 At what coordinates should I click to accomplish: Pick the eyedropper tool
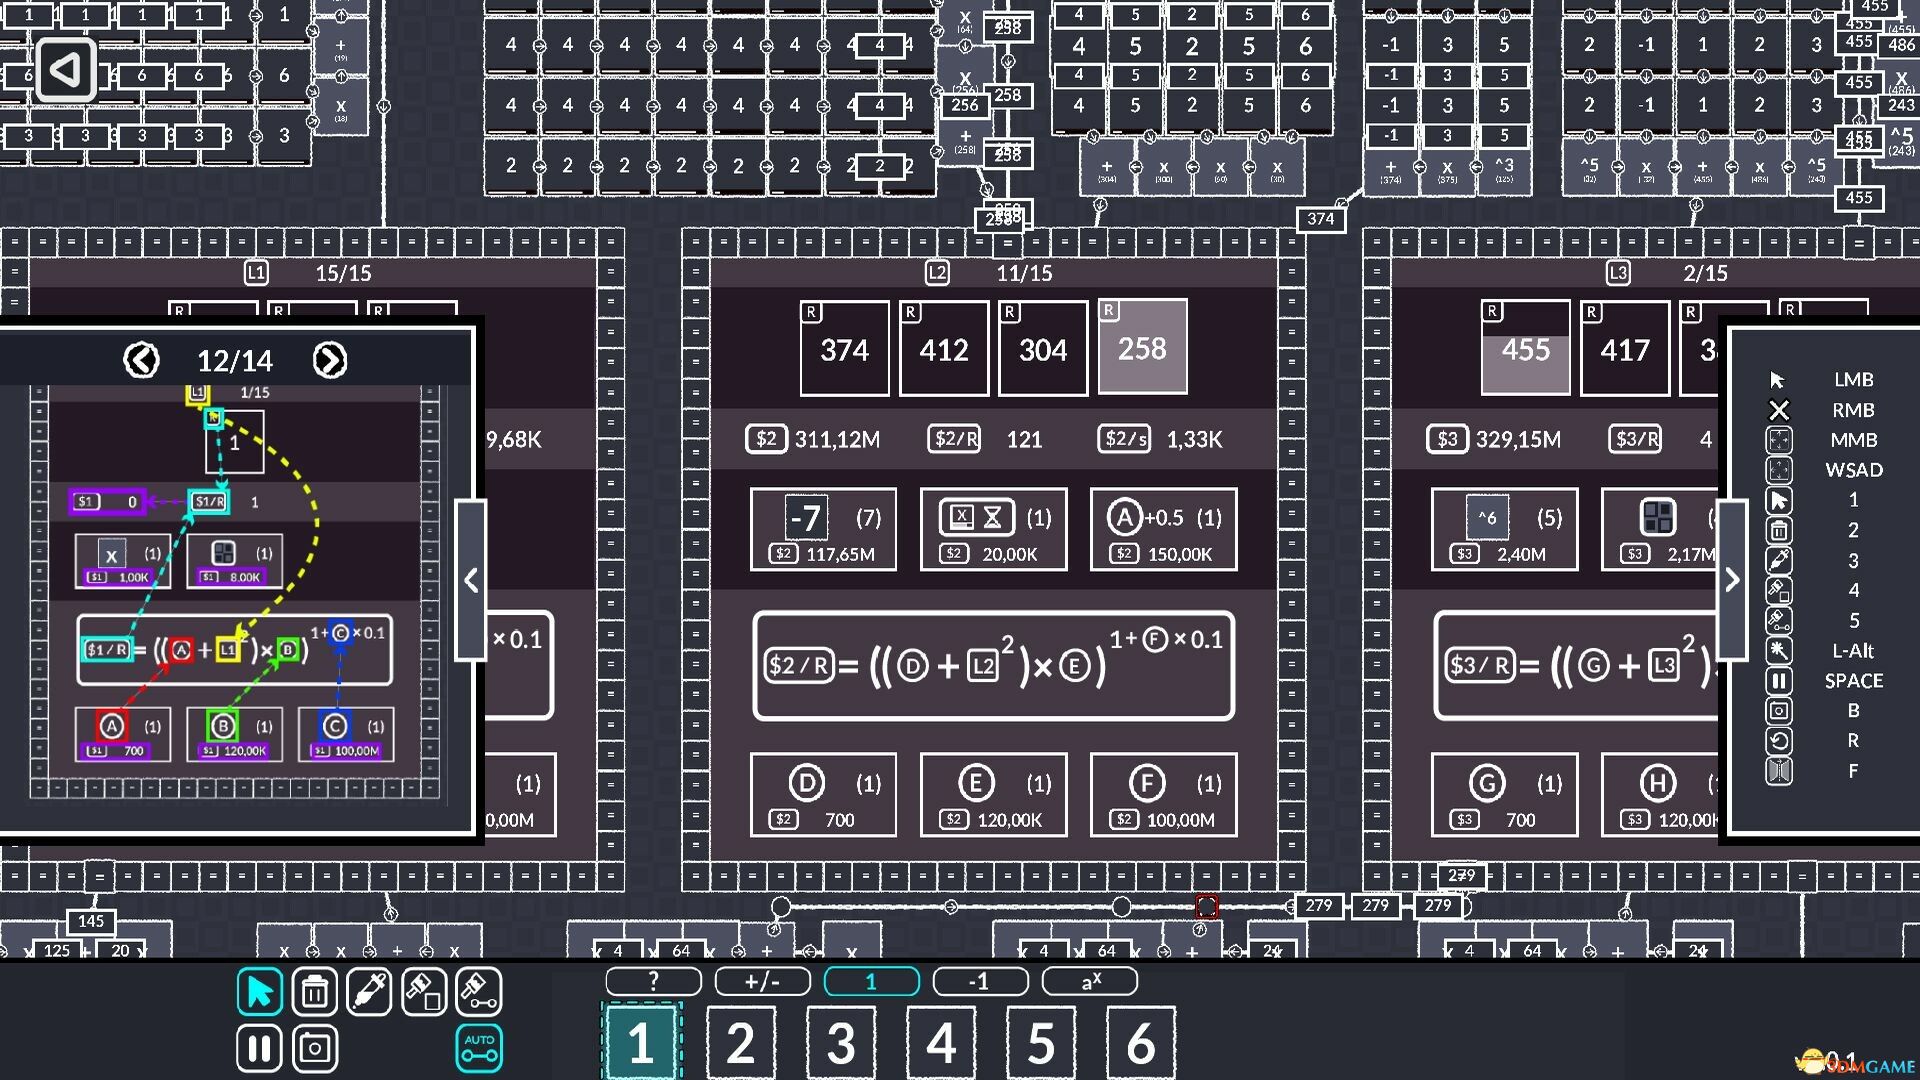pyautogui.click(x=368, y=992)
